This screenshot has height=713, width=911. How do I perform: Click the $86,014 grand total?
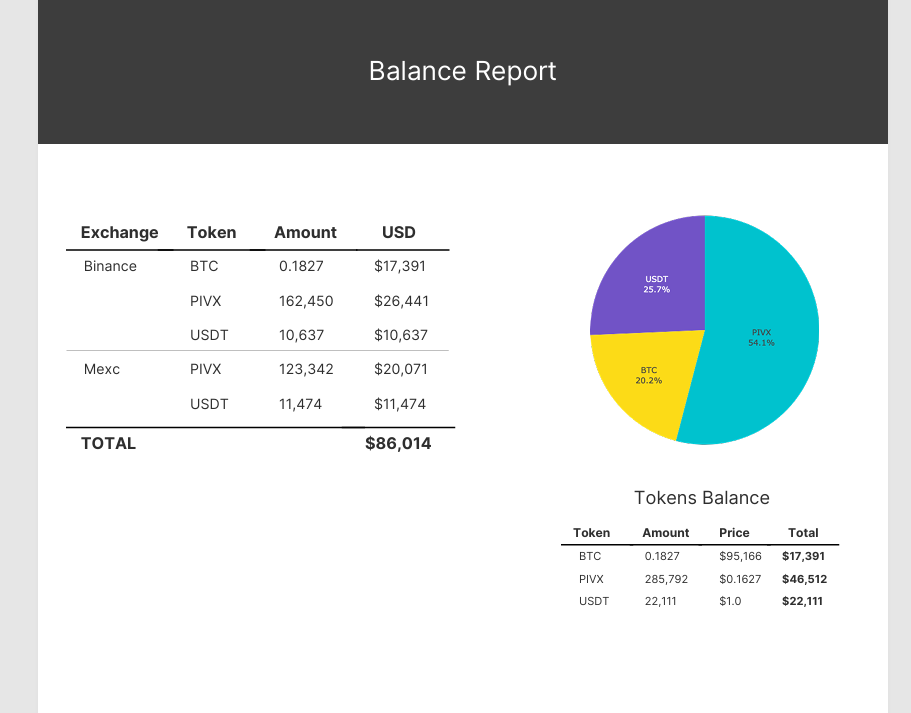tap(398, 443)
